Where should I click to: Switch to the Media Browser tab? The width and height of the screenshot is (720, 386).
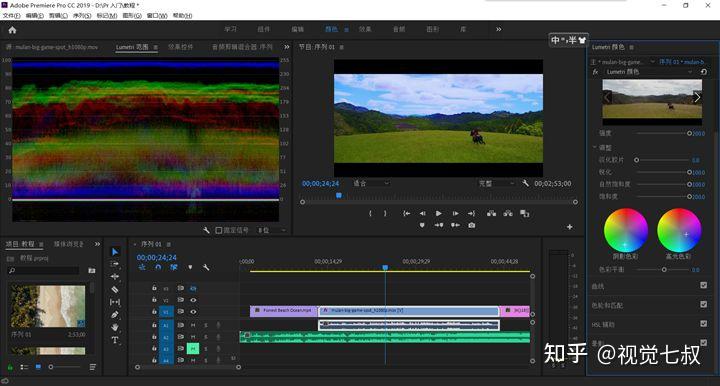tap(69, 244)
